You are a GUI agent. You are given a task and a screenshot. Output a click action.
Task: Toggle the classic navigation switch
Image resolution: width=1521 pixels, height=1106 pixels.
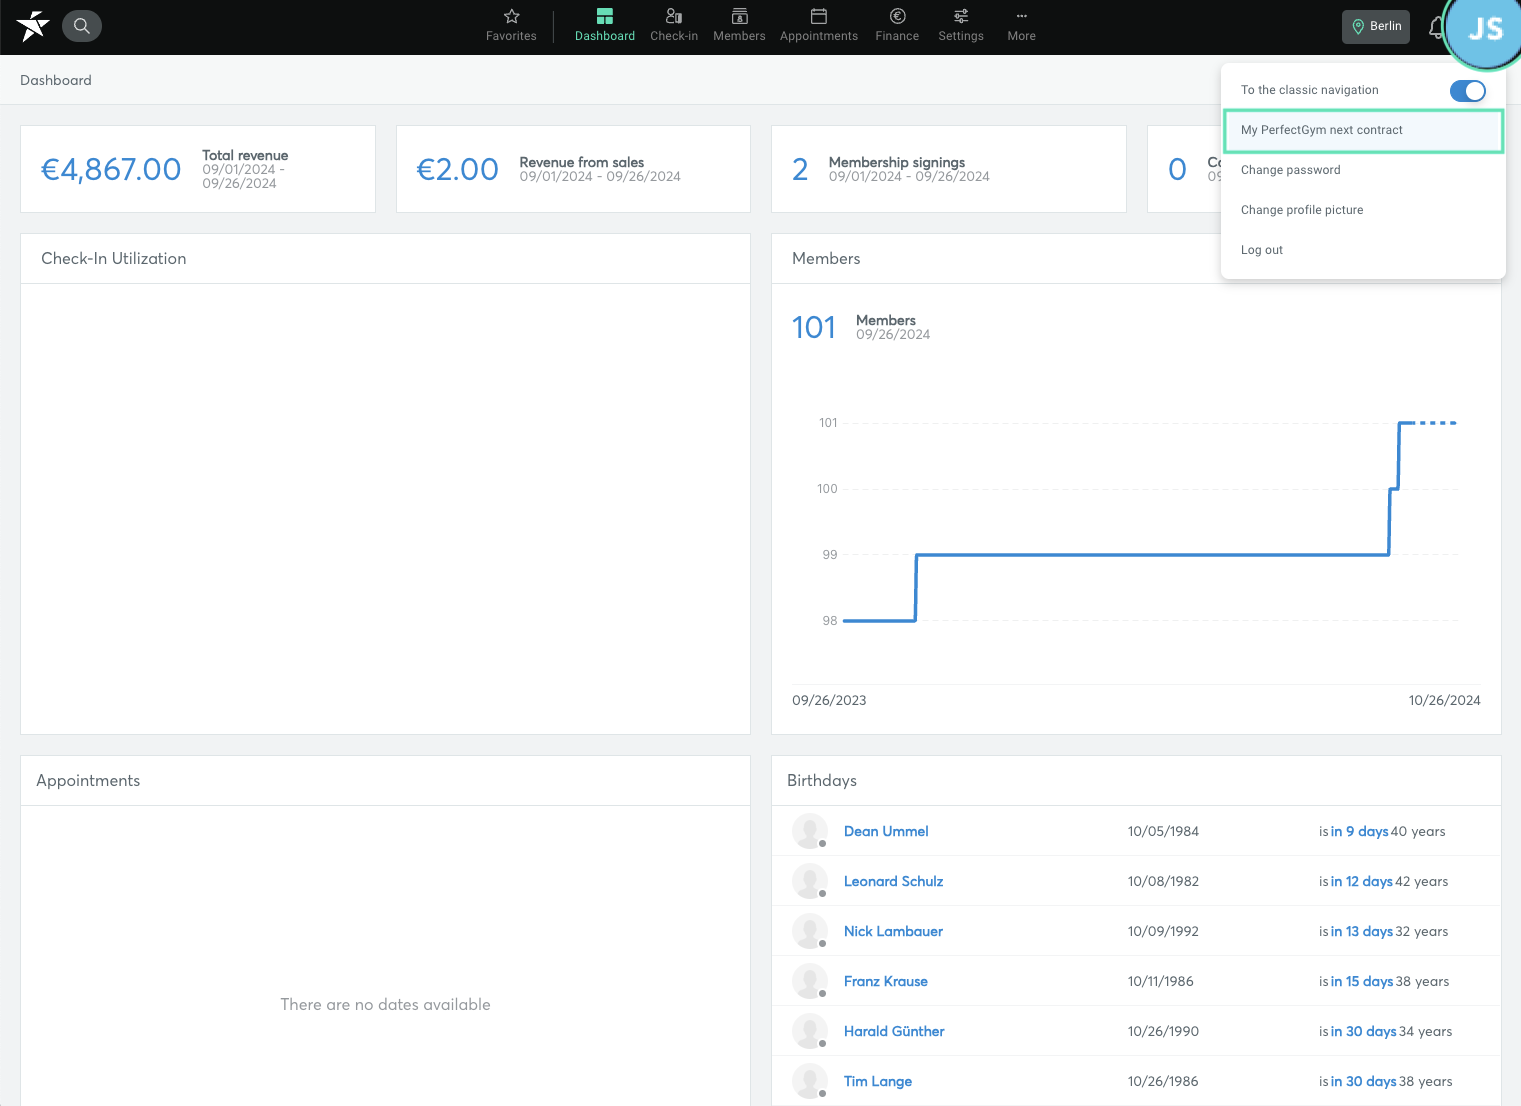[x=1468, y=91]
